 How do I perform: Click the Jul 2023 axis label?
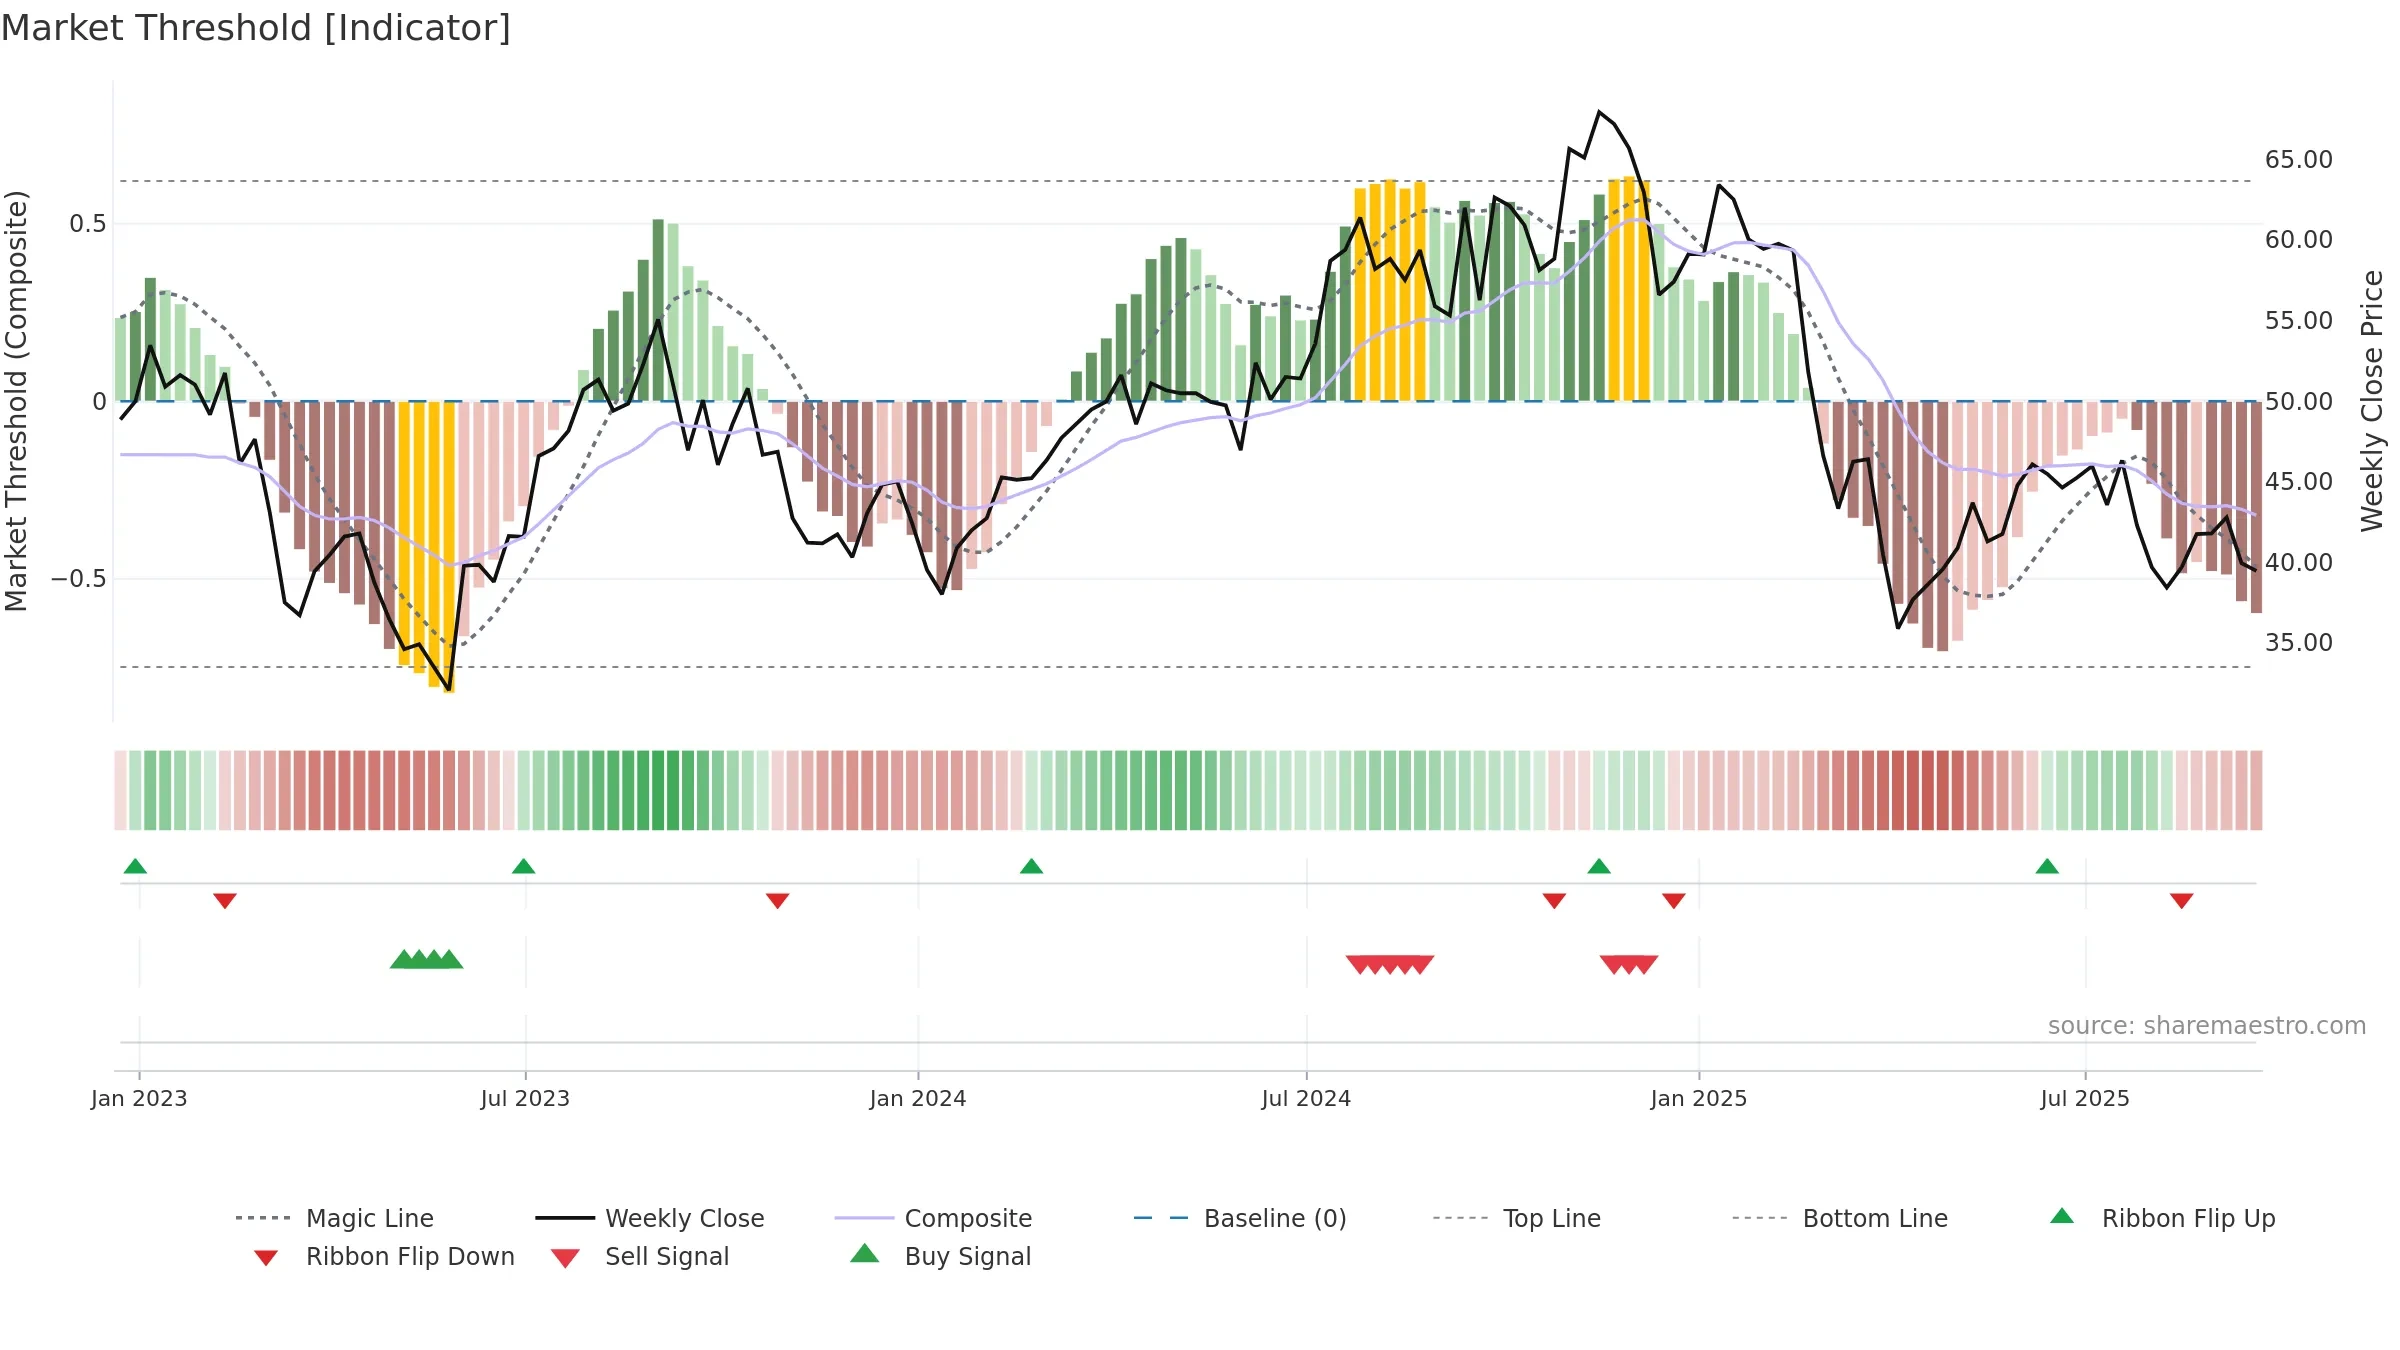click(x=525, y=1099)
